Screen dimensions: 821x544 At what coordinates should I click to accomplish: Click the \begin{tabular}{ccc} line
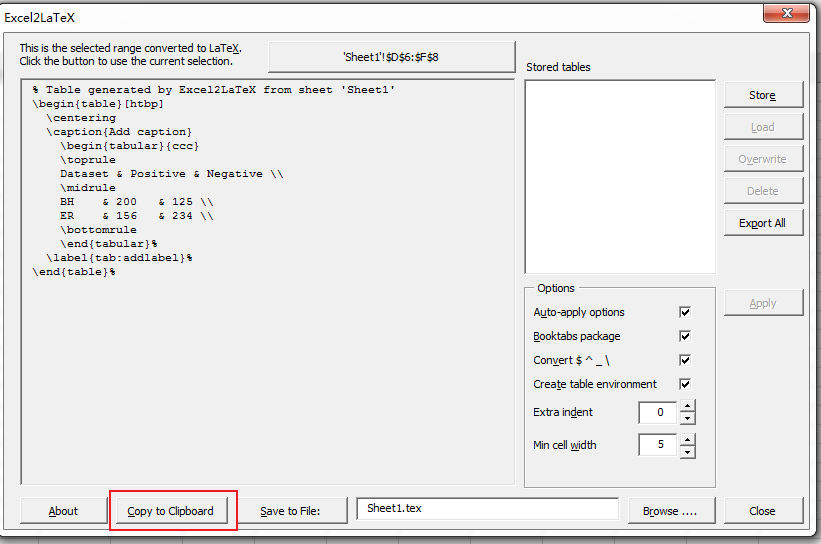(129, 146)
